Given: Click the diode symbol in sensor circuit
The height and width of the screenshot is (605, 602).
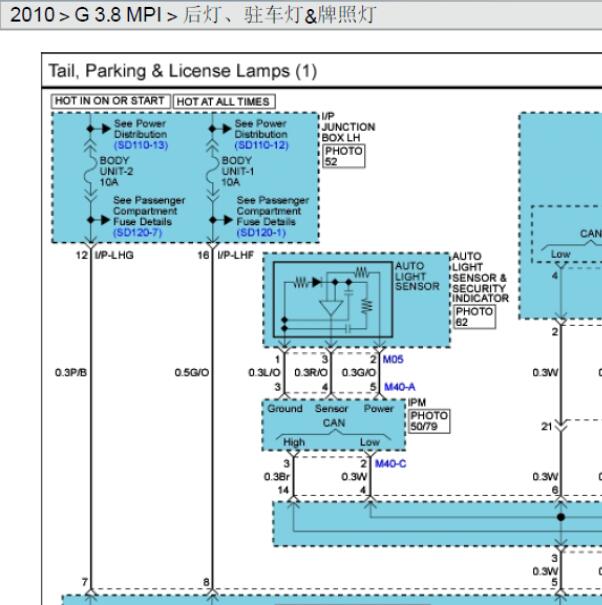Looking at the screenshot, I should 317,282.
